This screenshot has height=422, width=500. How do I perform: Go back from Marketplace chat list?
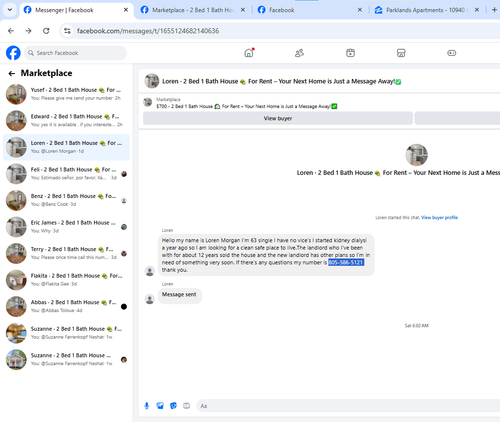(x=12, y=73)
